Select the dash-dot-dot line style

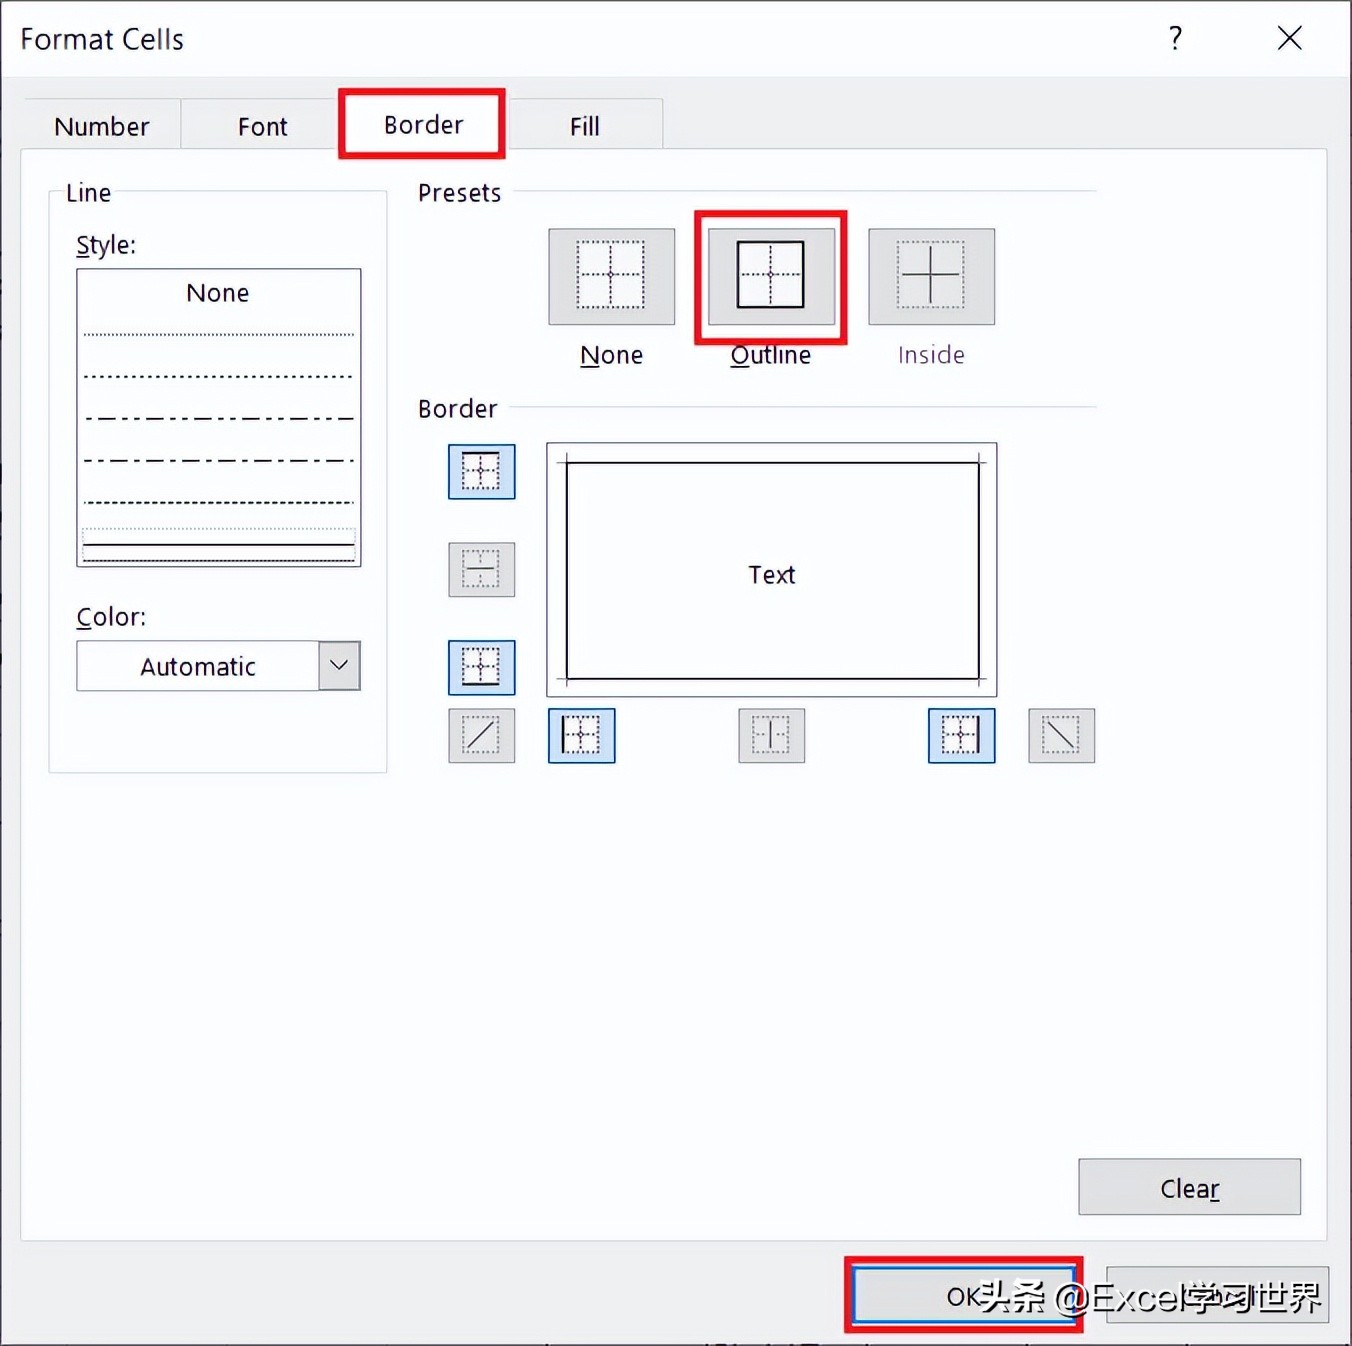tap(218, 418)
